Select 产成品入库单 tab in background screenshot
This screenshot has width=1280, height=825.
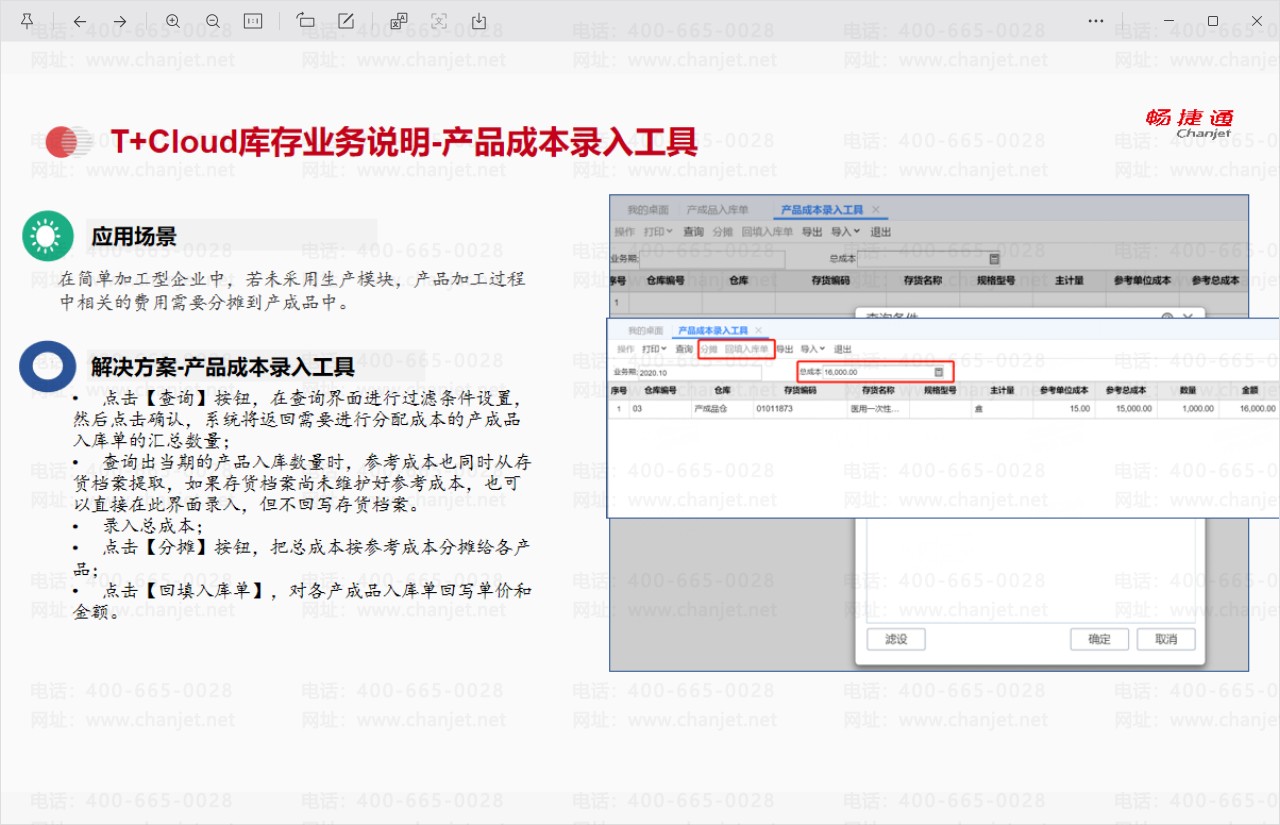point(717,210)
